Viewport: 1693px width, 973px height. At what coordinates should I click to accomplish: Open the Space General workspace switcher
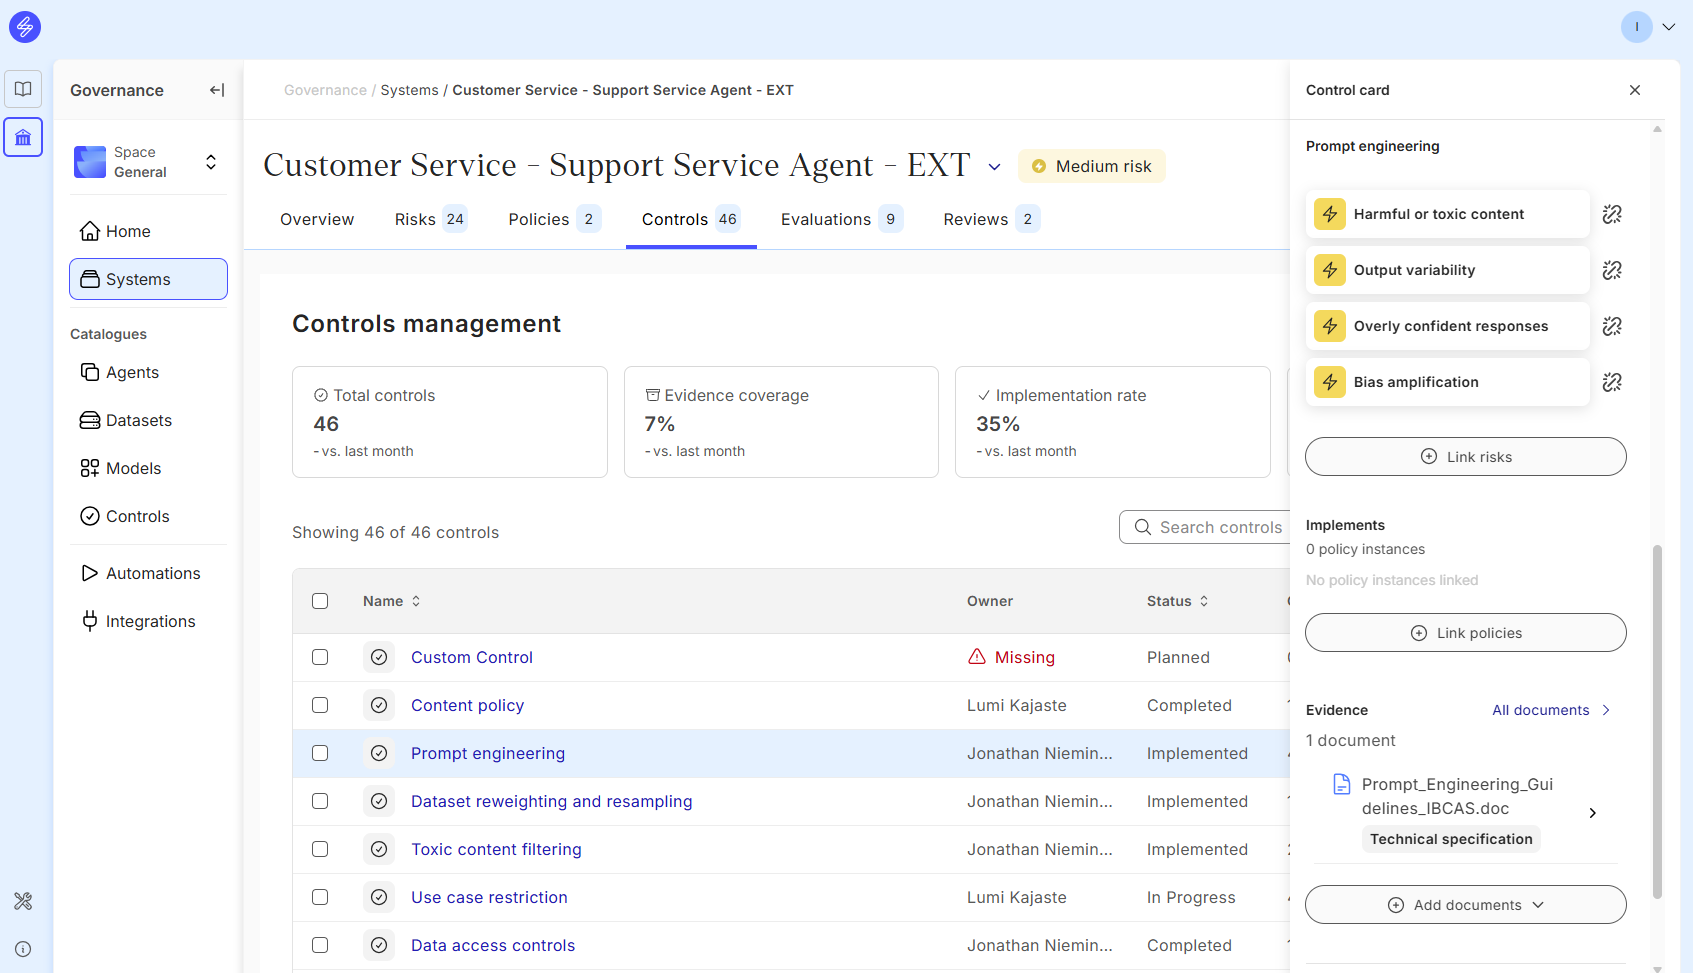(149, 162)
